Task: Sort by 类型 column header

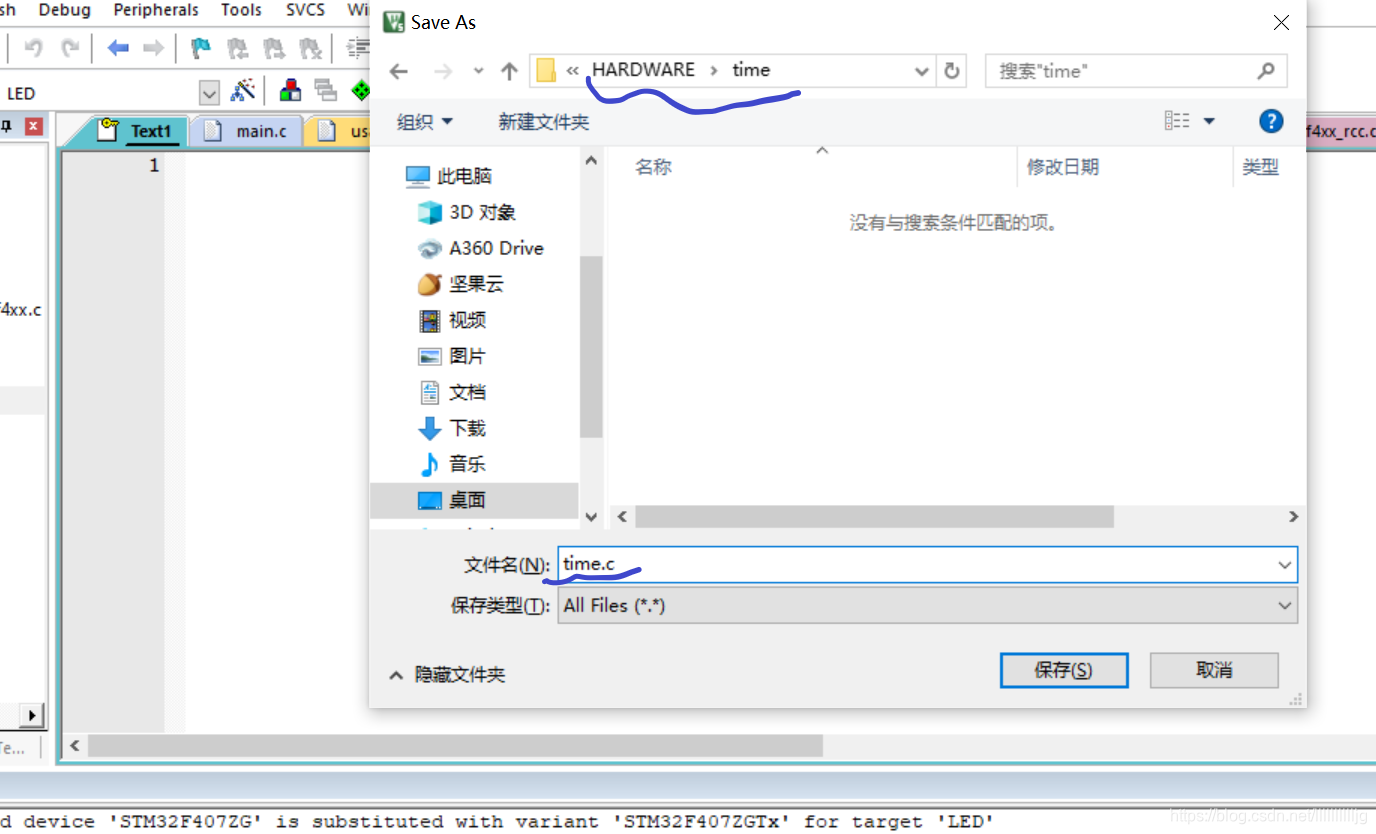Action: [1261, 167]
